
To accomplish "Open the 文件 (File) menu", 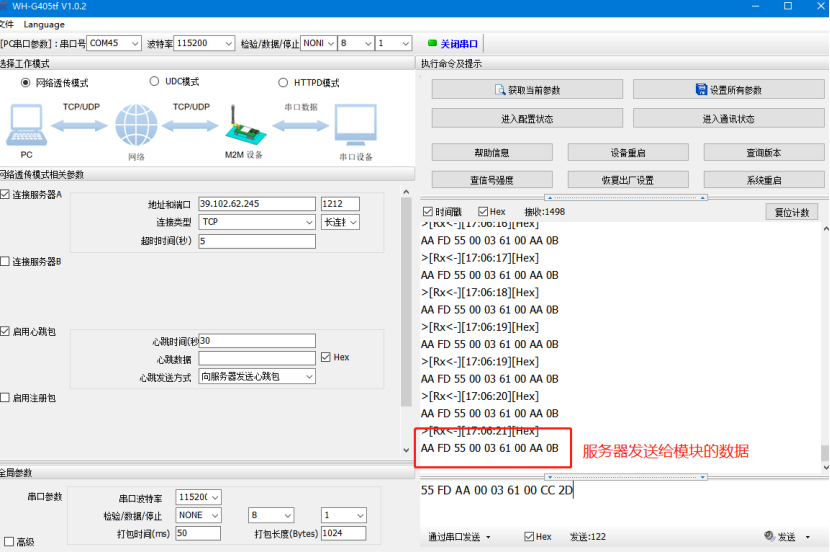I will (x=6, y=24).
